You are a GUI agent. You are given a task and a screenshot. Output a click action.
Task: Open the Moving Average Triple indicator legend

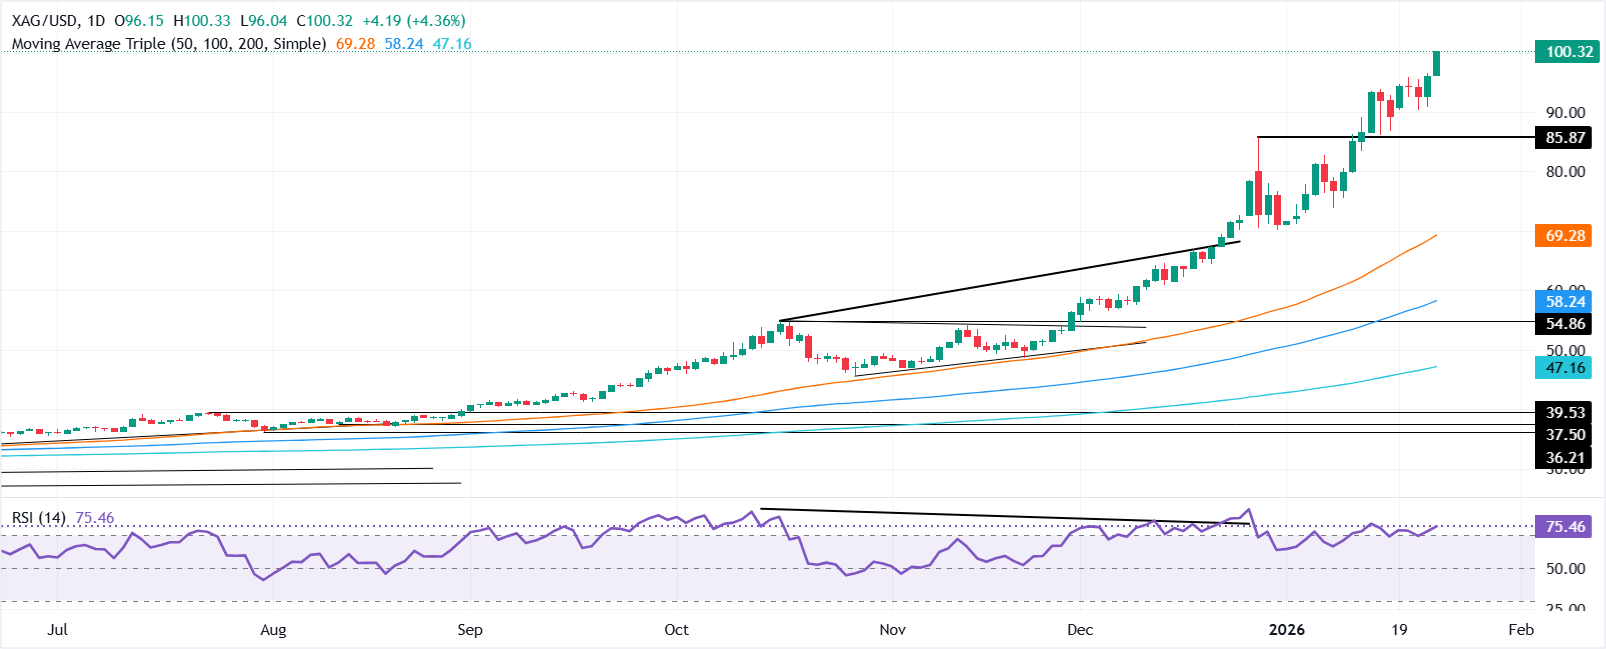click(x=168, y=44)
